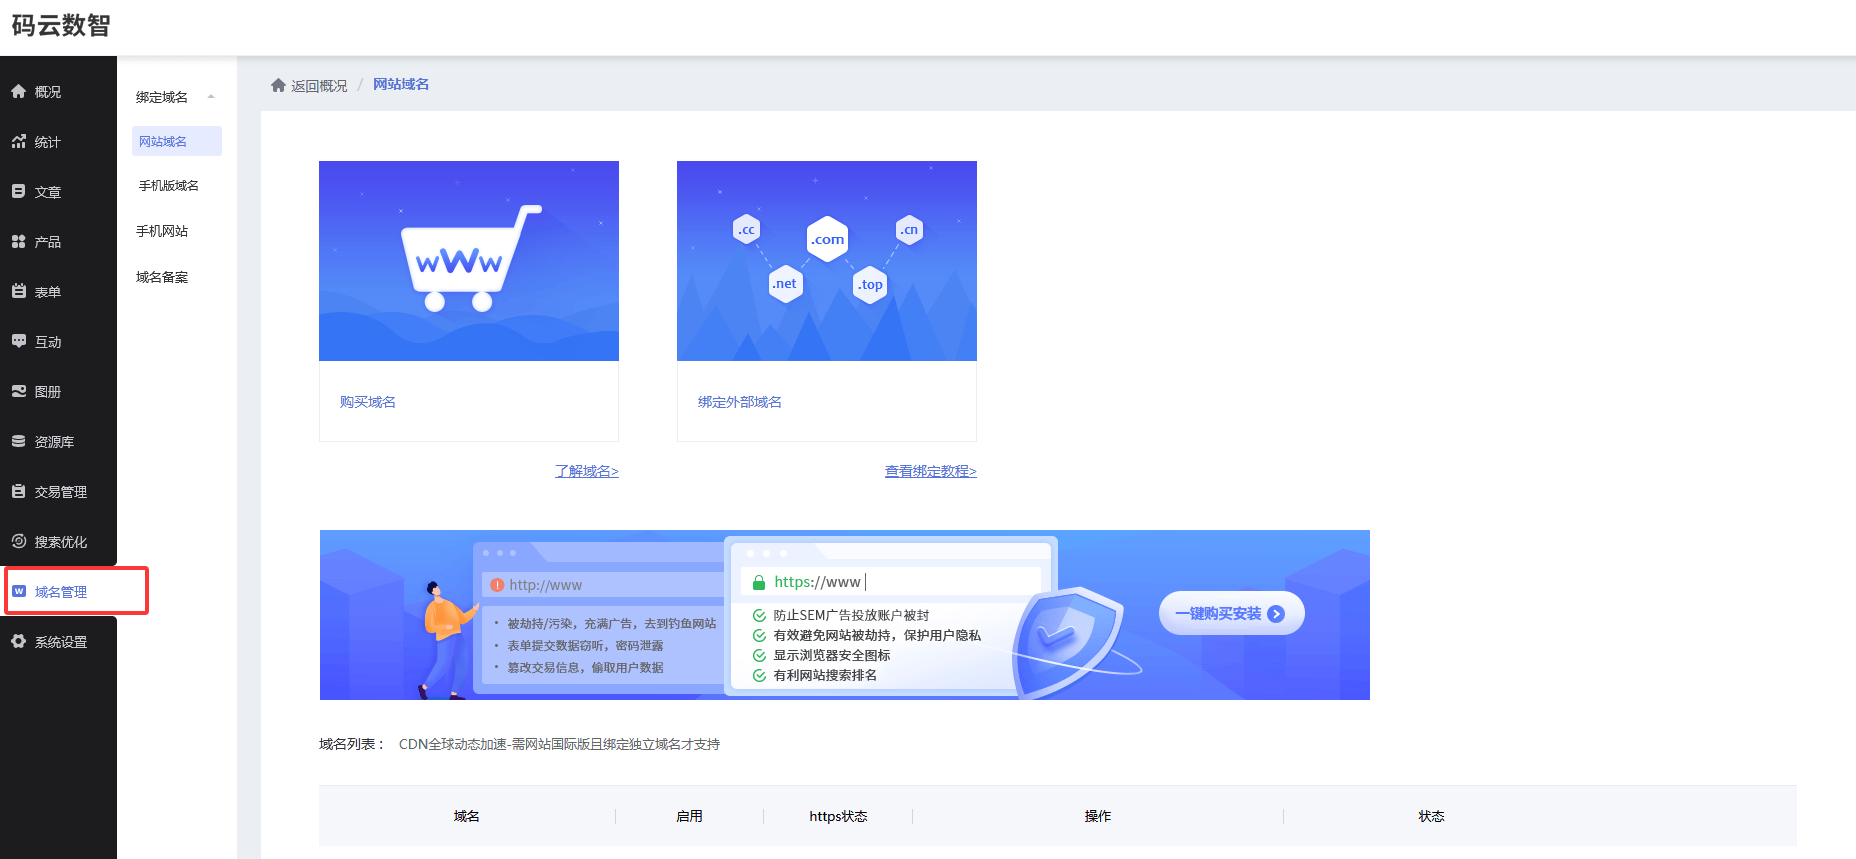Image resolution: width=1856 pixels, height=859 pixels.
Task: Switch to 手机版域名 submenu
Action: pos(169,186)
